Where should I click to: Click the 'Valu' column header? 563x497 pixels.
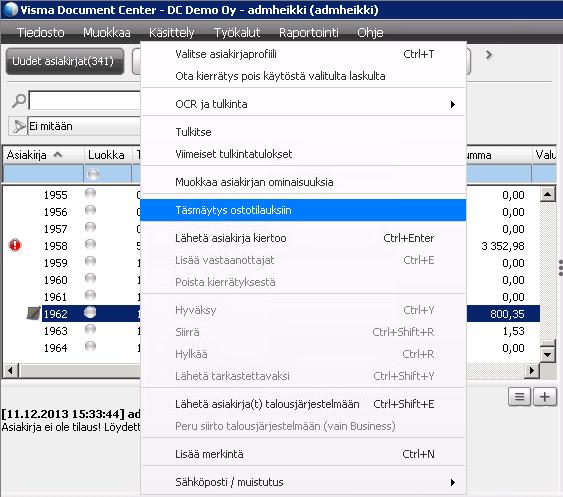(545, 155)
